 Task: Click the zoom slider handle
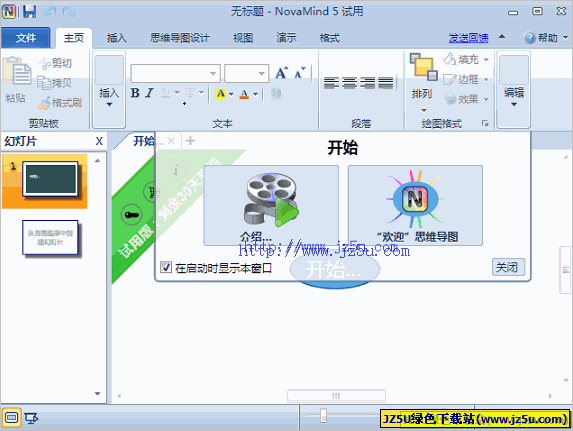point(323,415)
